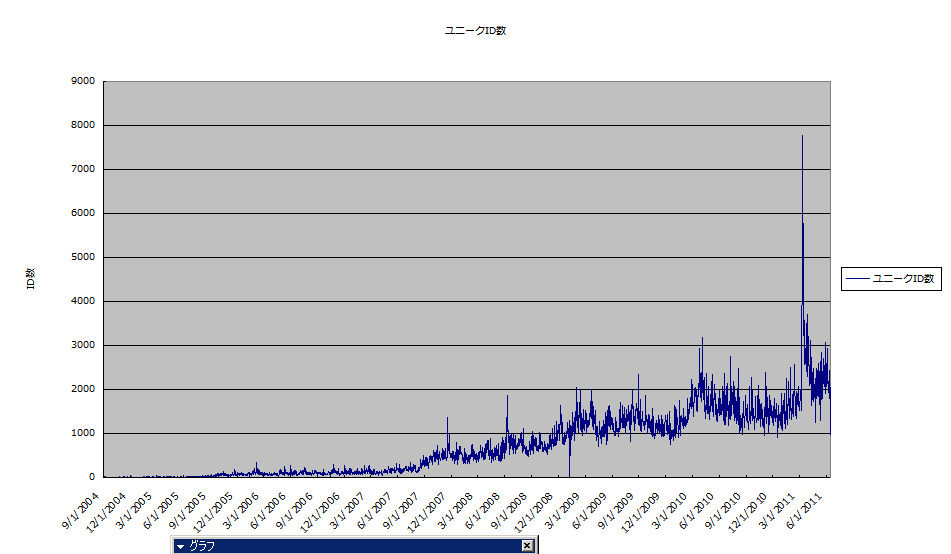Click the 3000 value axis label

[x=84, y=345]
